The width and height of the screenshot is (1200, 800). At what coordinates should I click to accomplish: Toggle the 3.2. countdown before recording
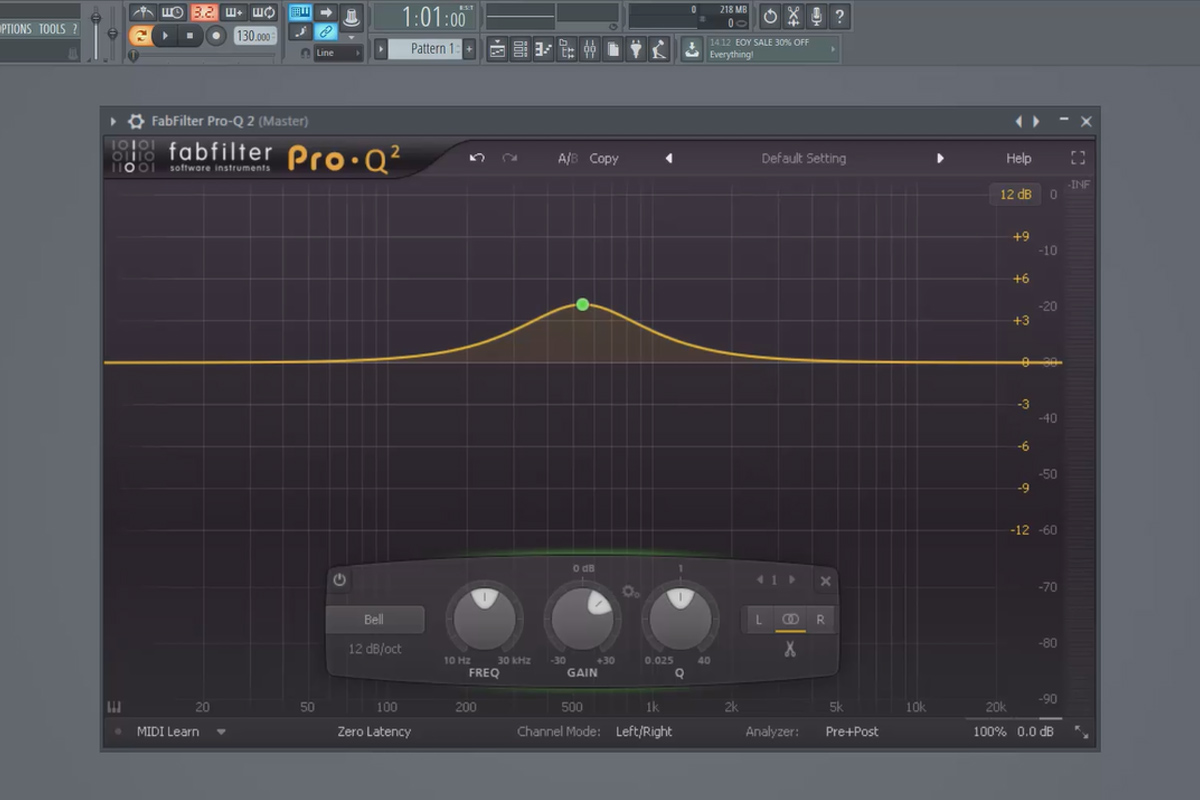203,12
